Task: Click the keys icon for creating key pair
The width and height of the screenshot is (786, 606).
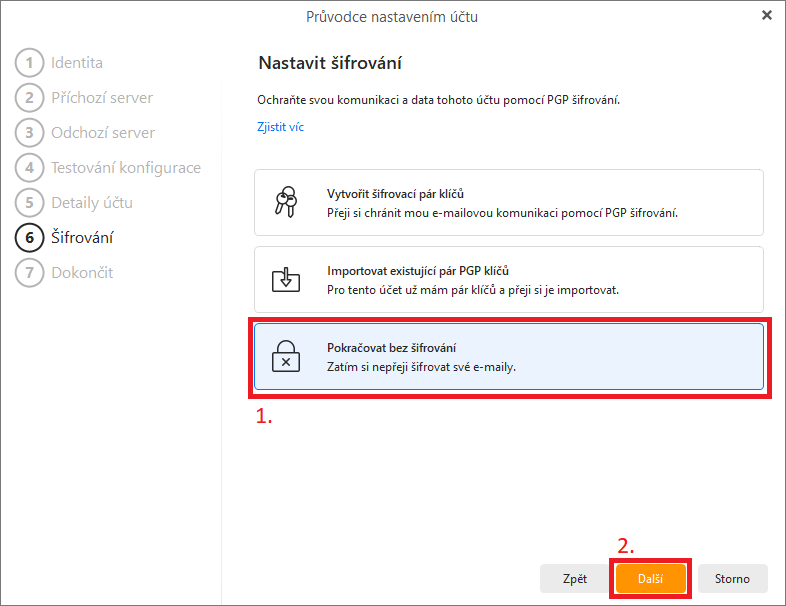Action: 286,202
